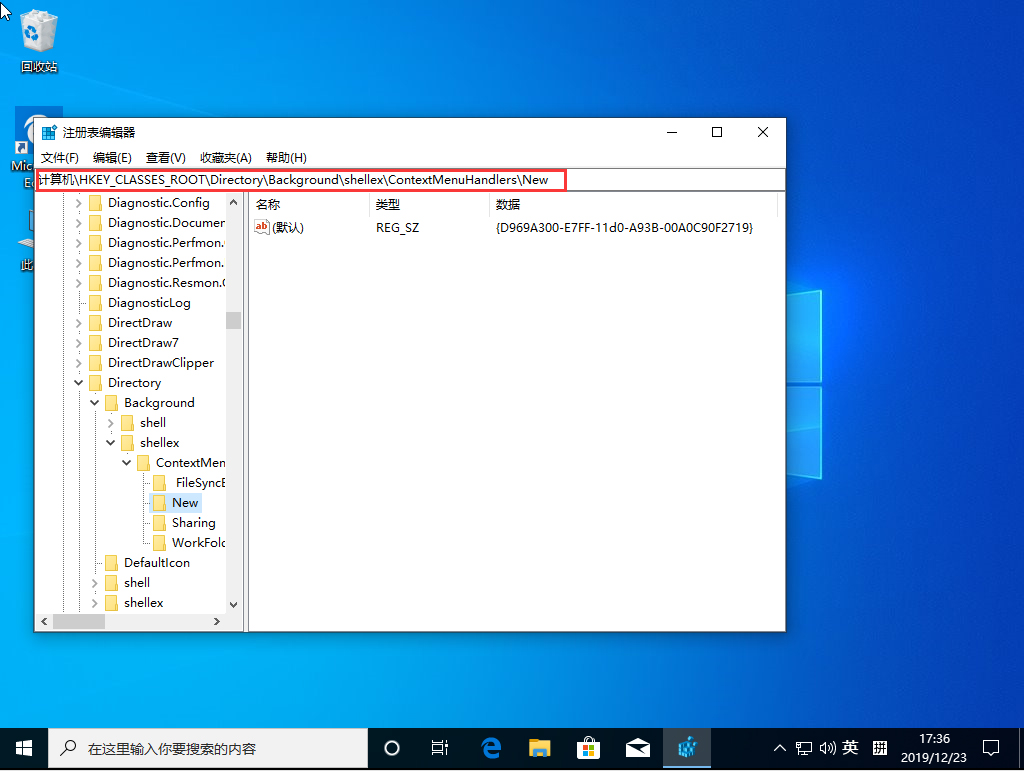Open the Registry Editor icon in the taskbar

tap(685, 747)
